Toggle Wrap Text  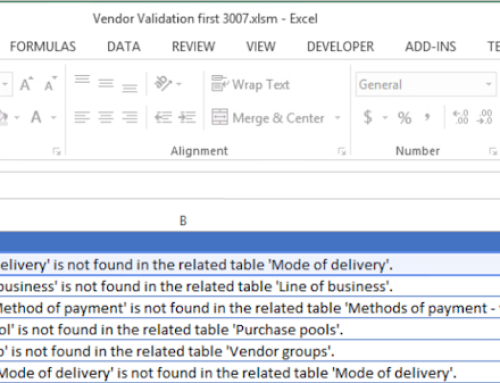tap(250, 84)
